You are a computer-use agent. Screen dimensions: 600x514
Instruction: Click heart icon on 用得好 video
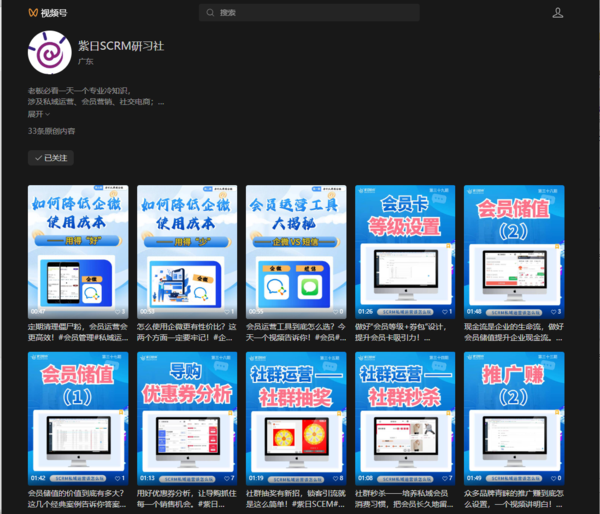[117, 312]
